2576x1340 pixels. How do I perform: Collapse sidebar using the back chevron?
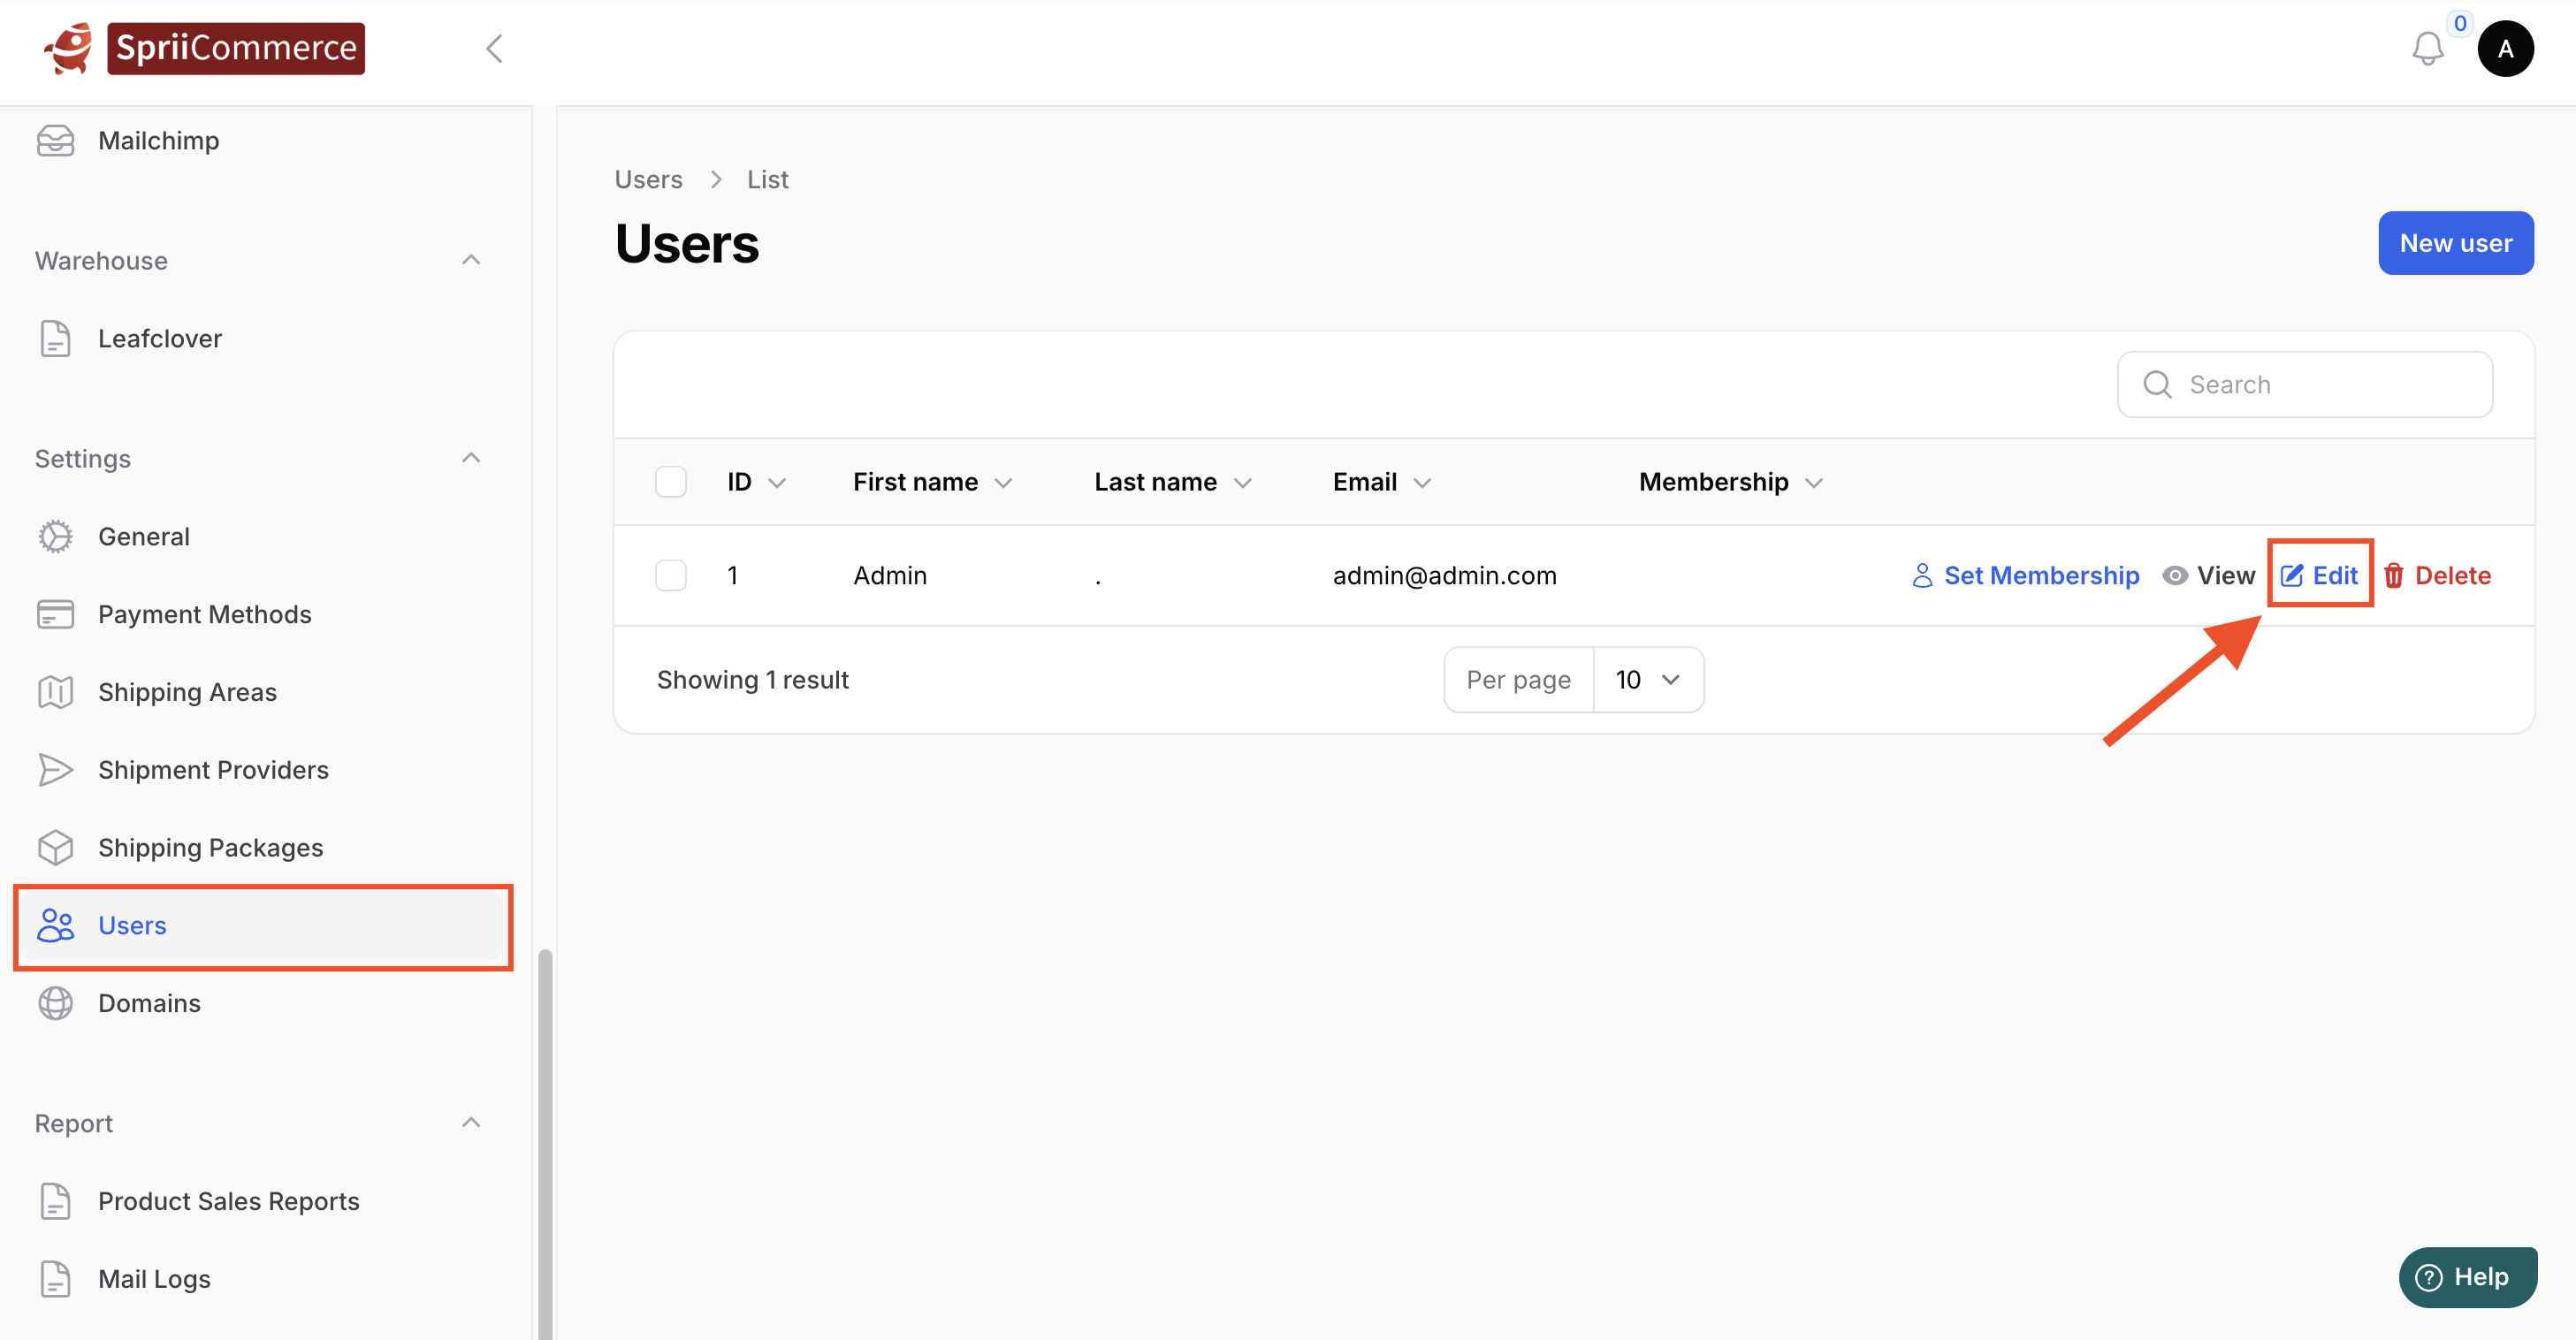tap(494, 49)
